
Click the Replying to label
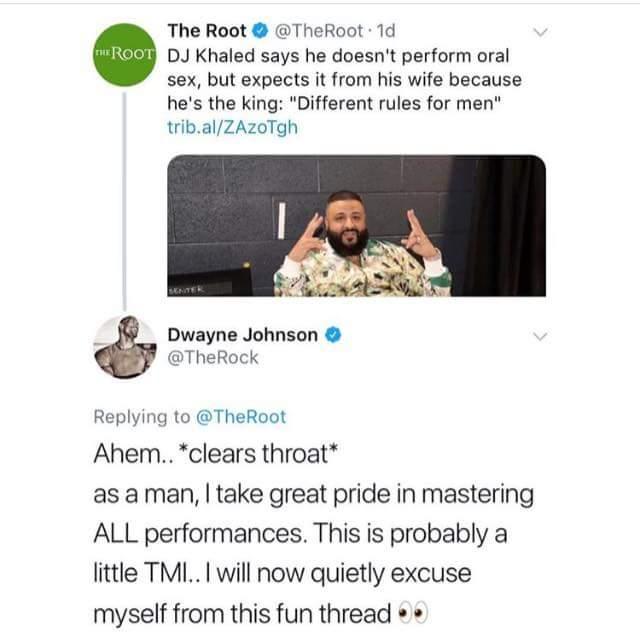(142, 417)
